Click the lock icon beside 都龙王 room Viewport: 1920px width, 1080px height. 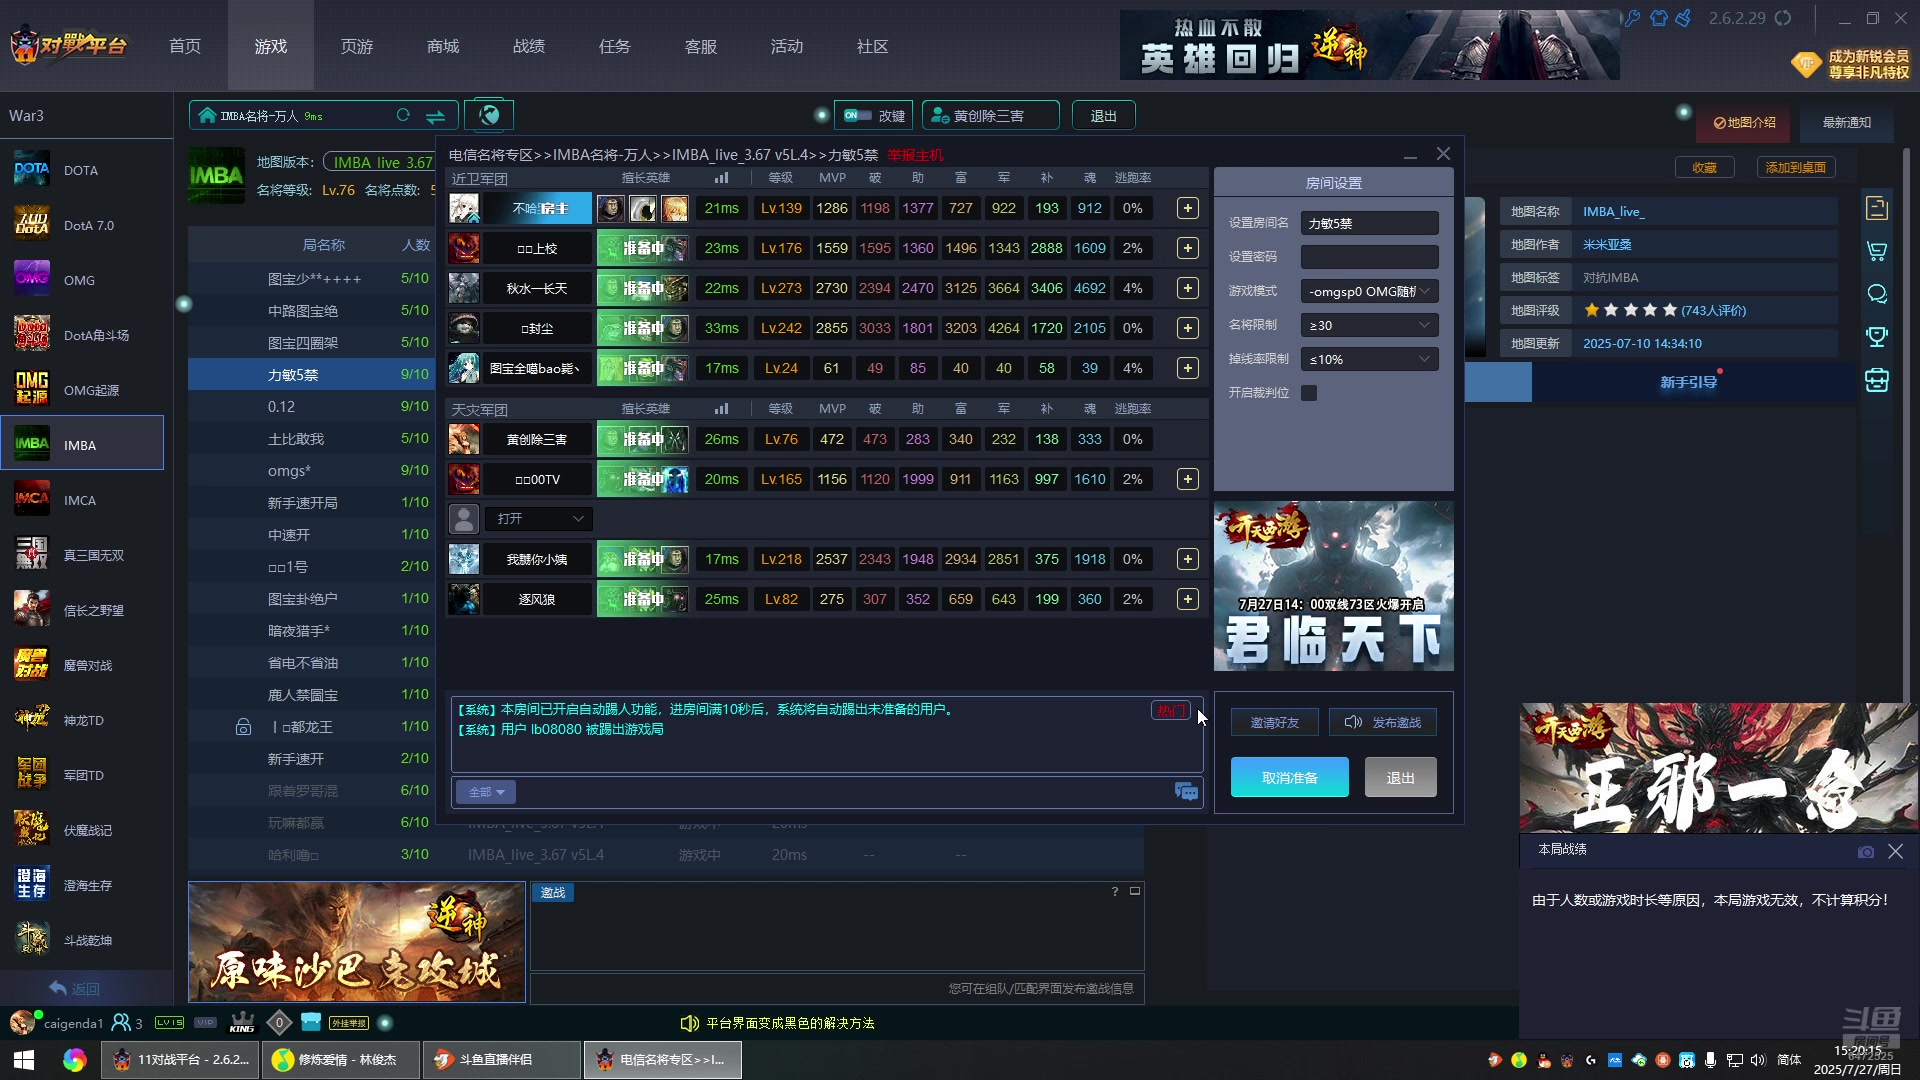[x=243, y=727]
